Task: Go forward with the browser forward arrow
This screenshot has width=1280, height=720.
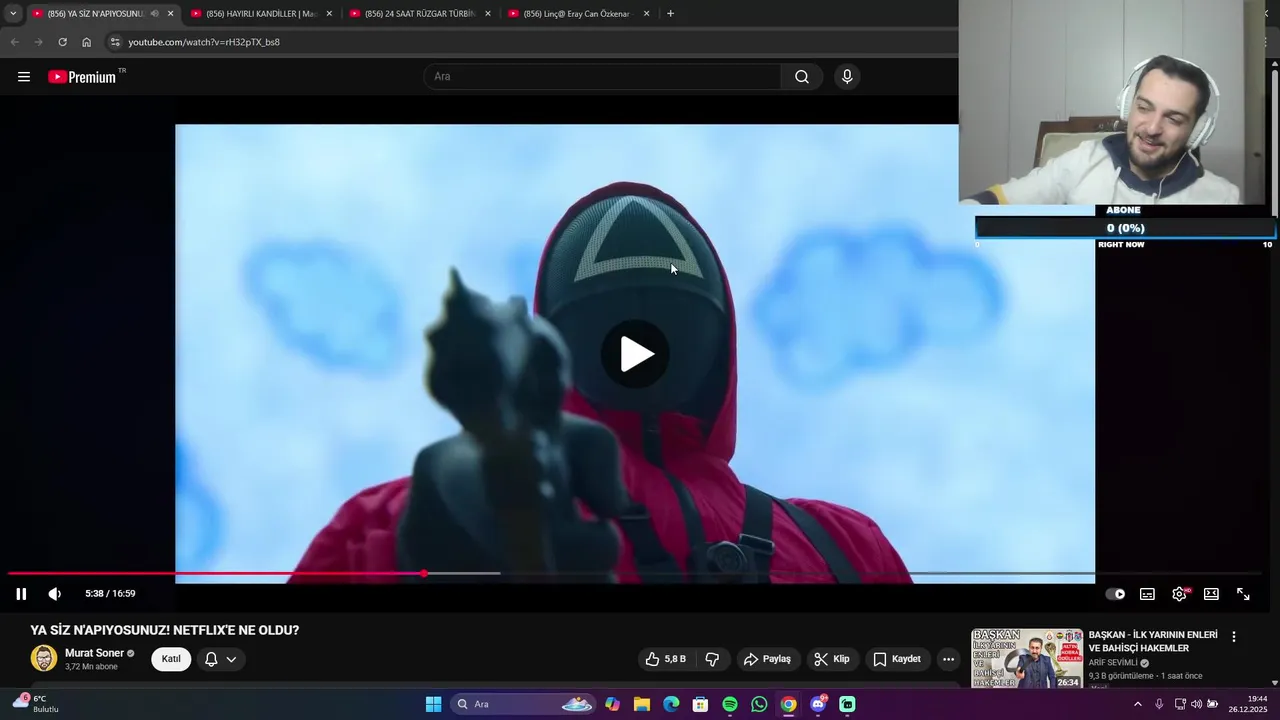Action: (x=38, y=42)
